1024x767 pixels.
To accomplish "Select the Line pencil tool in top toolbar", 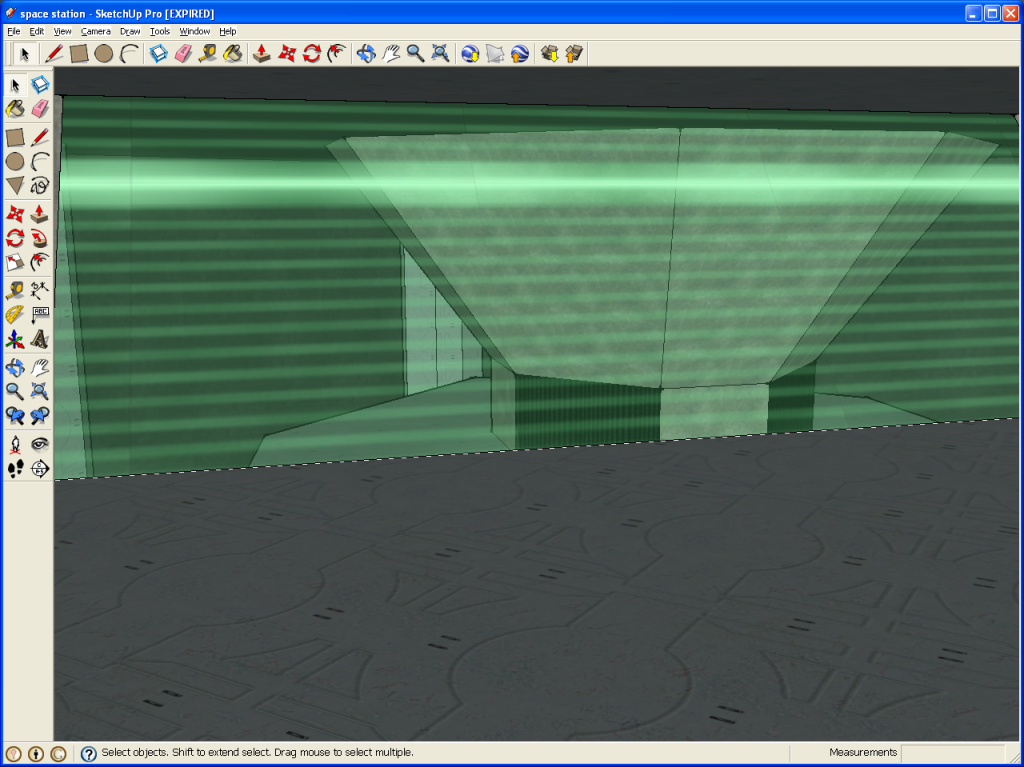I will tap(54, 54).
